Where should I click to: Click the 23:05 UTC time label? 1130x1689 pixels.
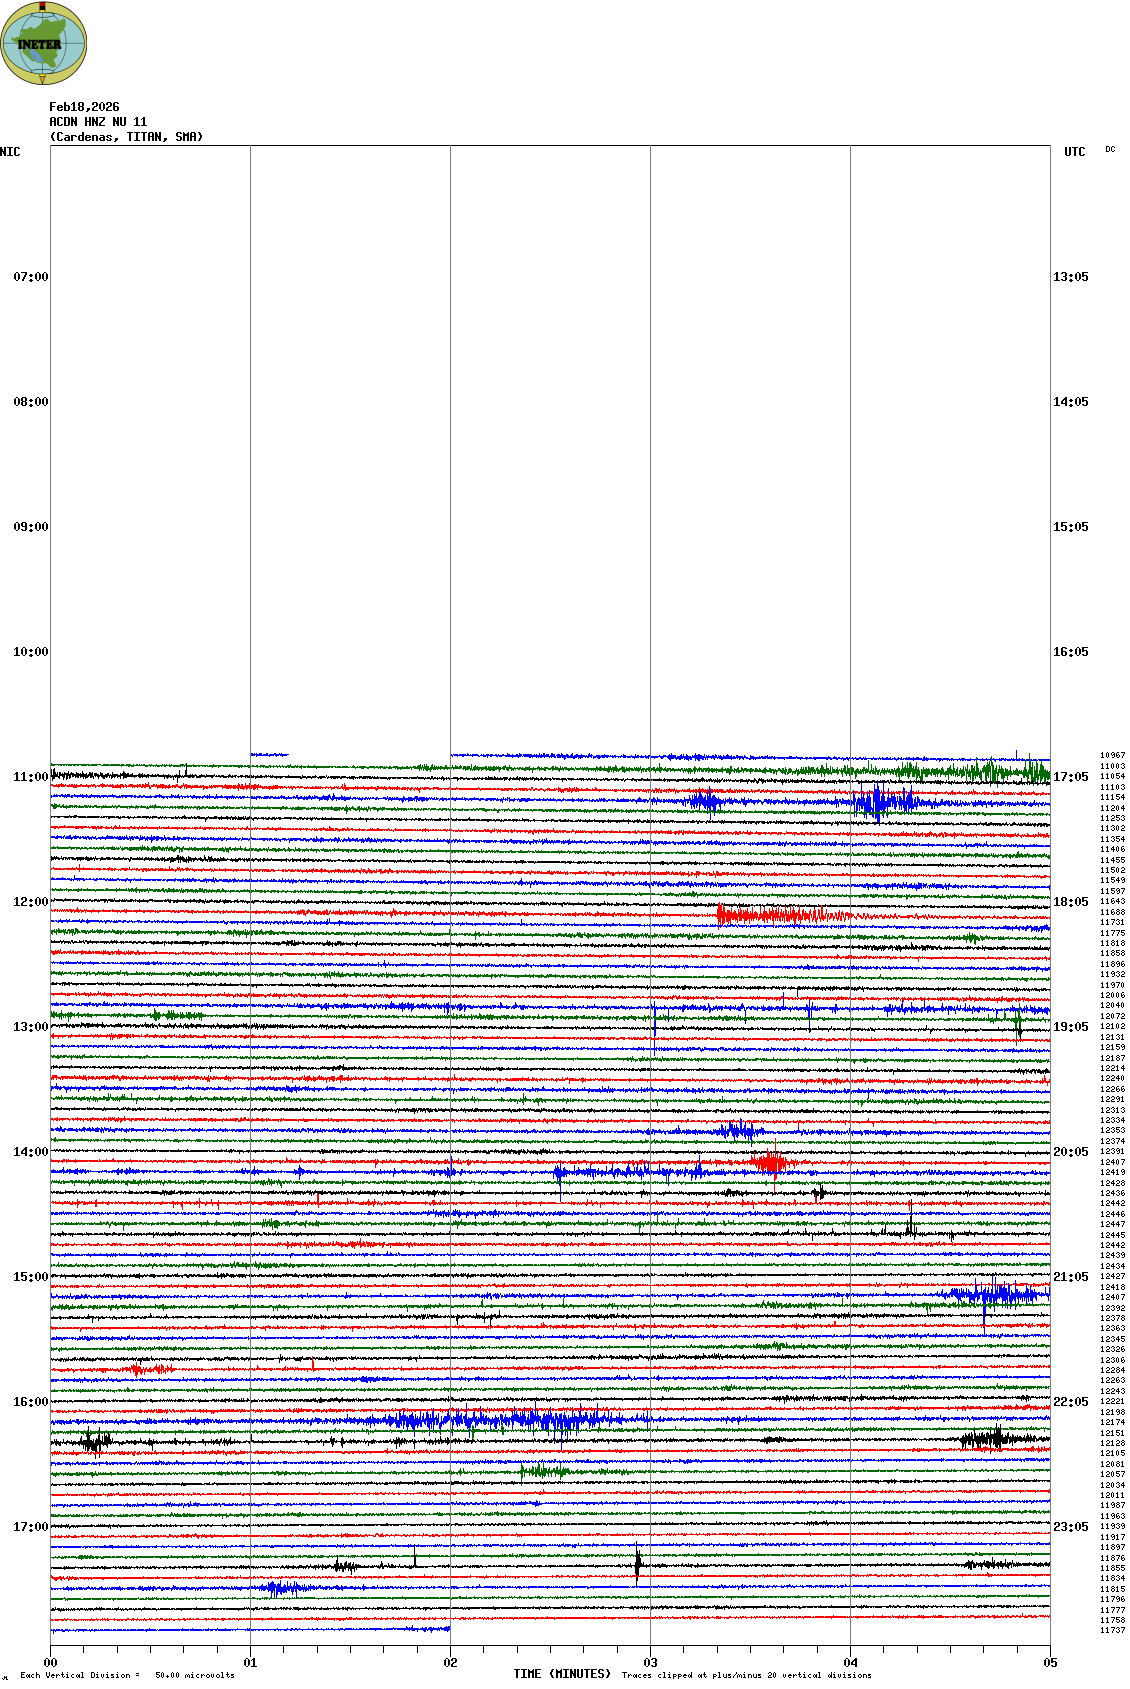coord(1070,1527)
